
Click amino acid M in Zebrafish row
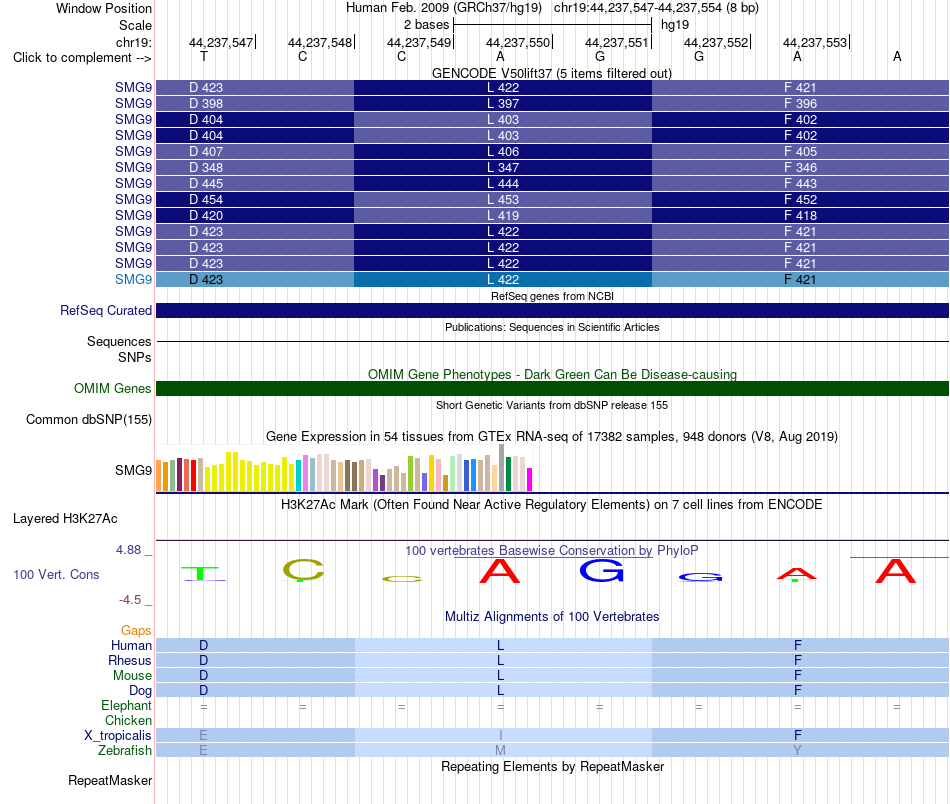[500, 751]
